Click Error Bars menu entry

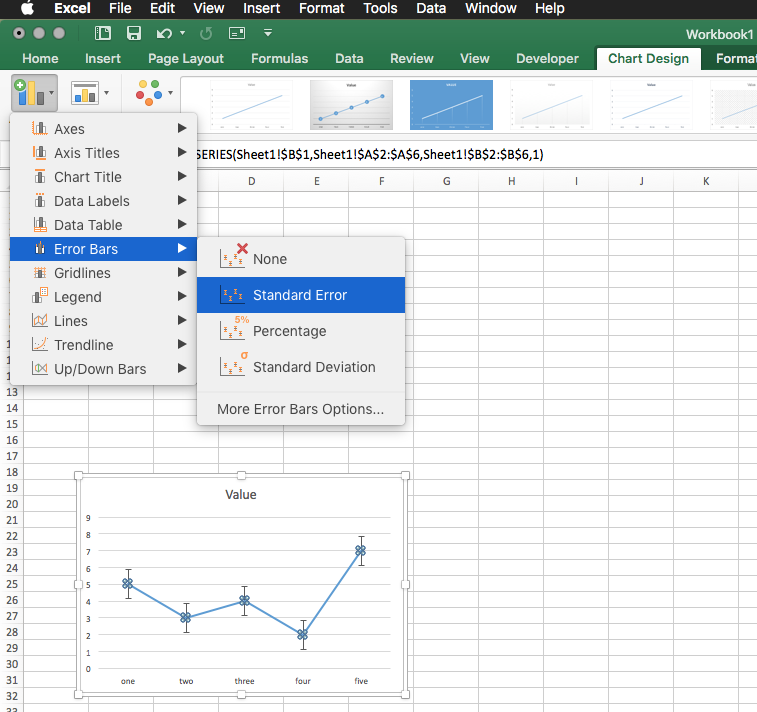point(103,249)
